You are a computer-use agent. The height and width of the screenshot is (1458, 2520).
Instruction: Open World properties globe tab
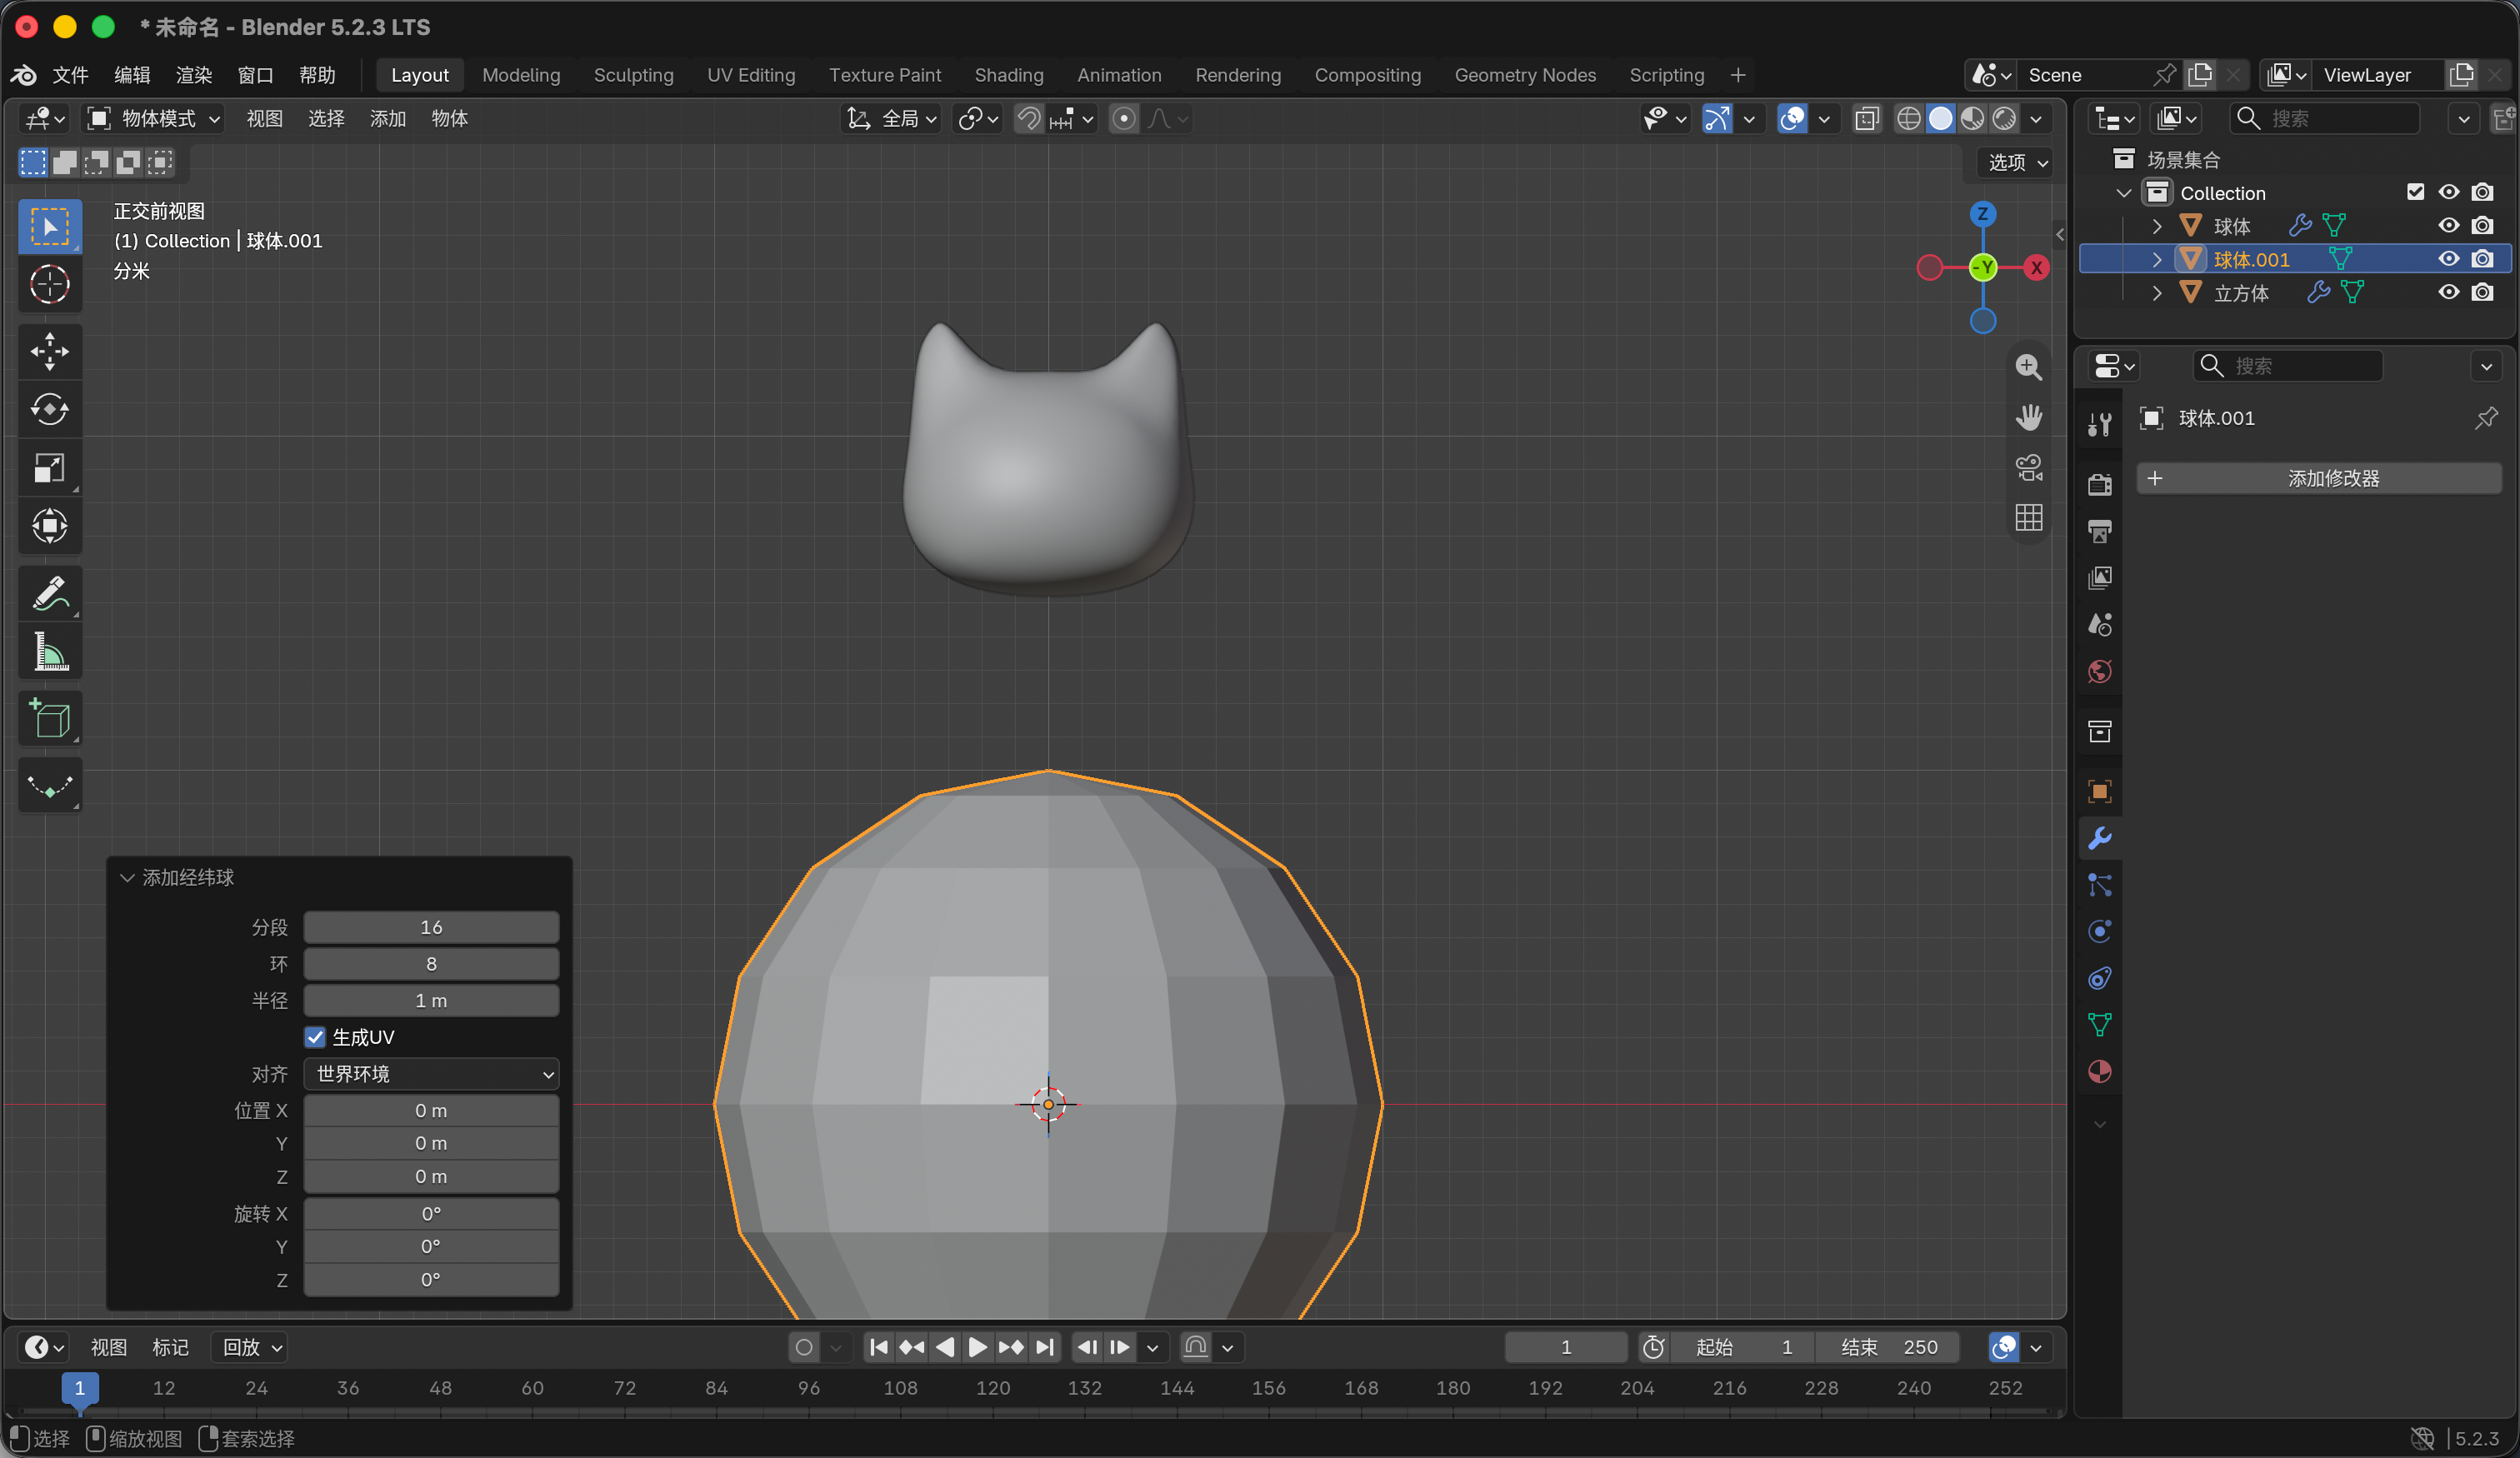tap(2099, 671)
